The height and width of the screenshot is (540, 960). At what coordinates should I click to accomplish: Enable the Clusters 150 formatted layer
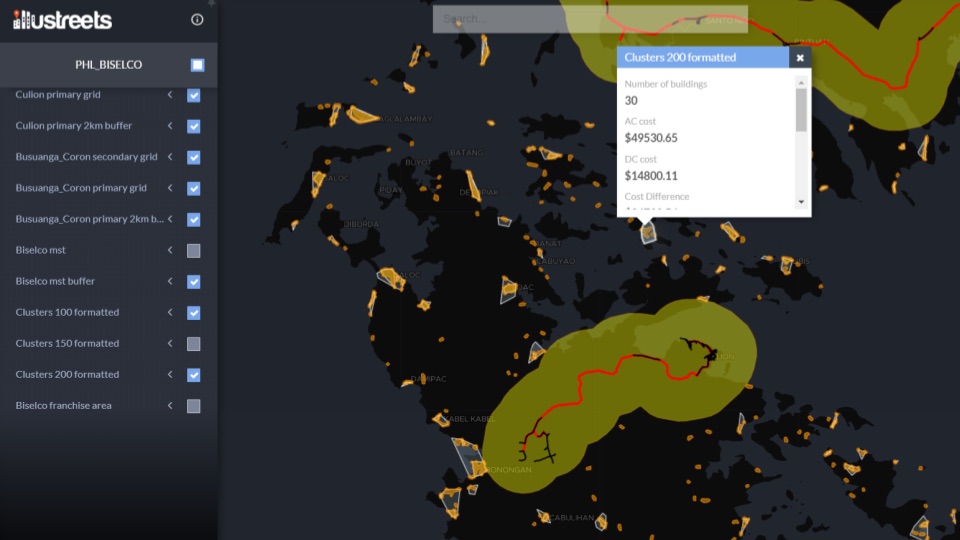(194, 344)
